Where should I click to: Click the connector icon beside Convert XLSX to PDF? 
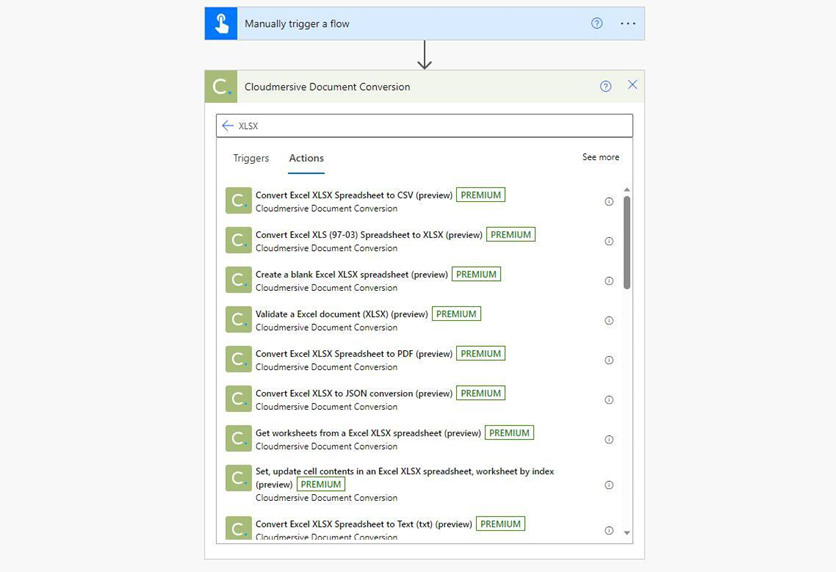pyautogui.click(x=238, y=359)
